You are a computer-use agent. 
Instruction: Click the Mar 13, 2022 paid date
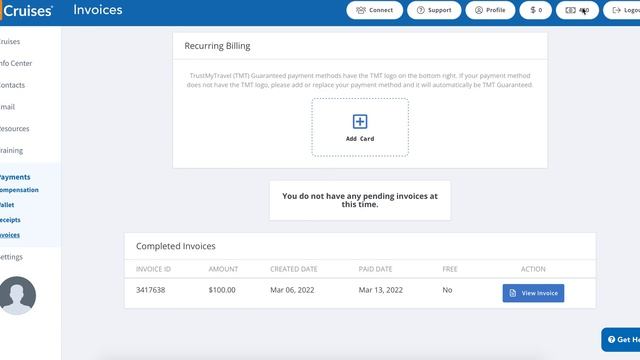tap(380, 290)
